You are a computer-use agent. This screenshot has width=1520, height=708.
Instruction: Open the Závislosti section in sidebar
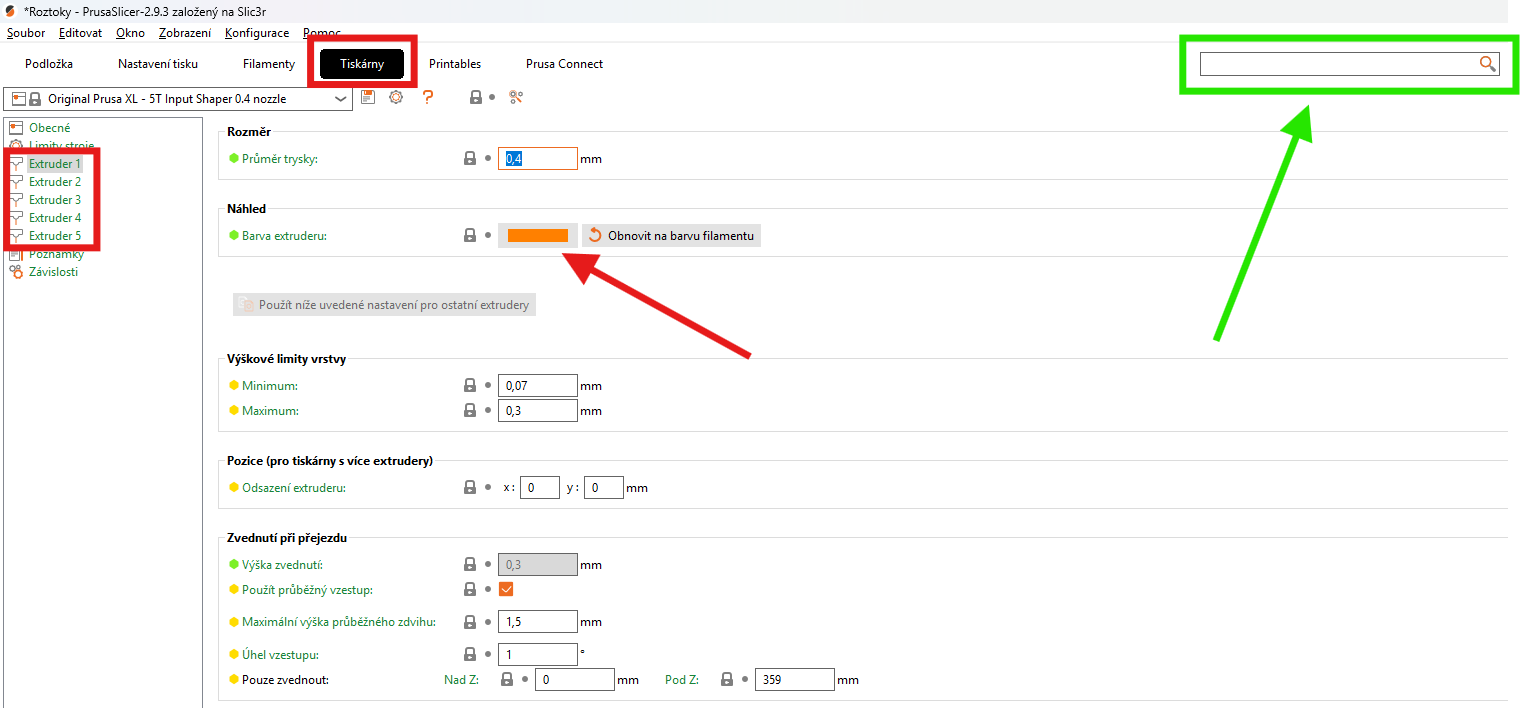(53, 272)
